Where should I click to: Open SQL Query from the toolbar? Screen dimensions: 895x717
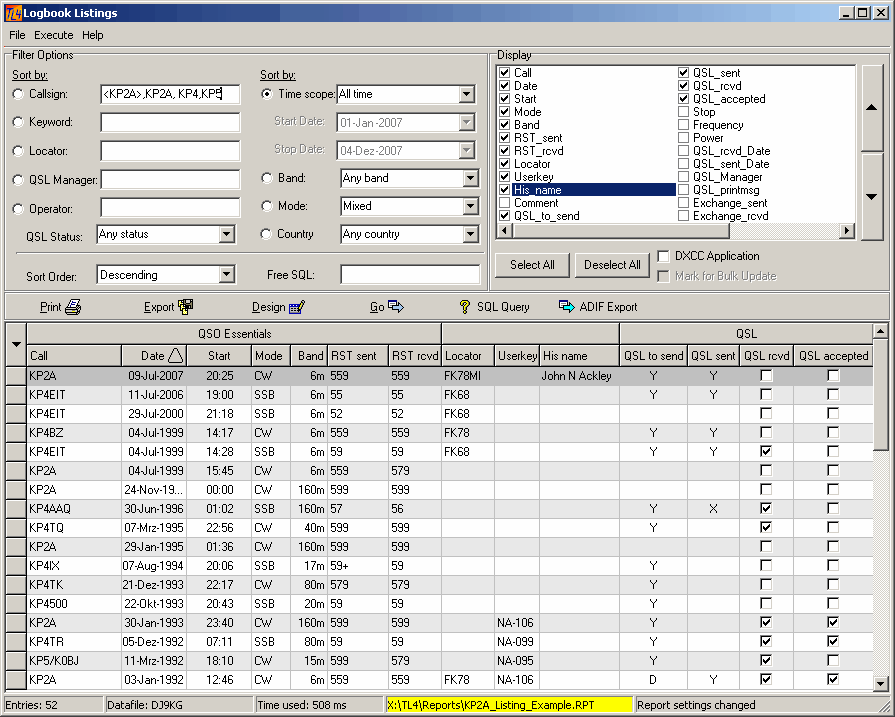coord(494,307)
